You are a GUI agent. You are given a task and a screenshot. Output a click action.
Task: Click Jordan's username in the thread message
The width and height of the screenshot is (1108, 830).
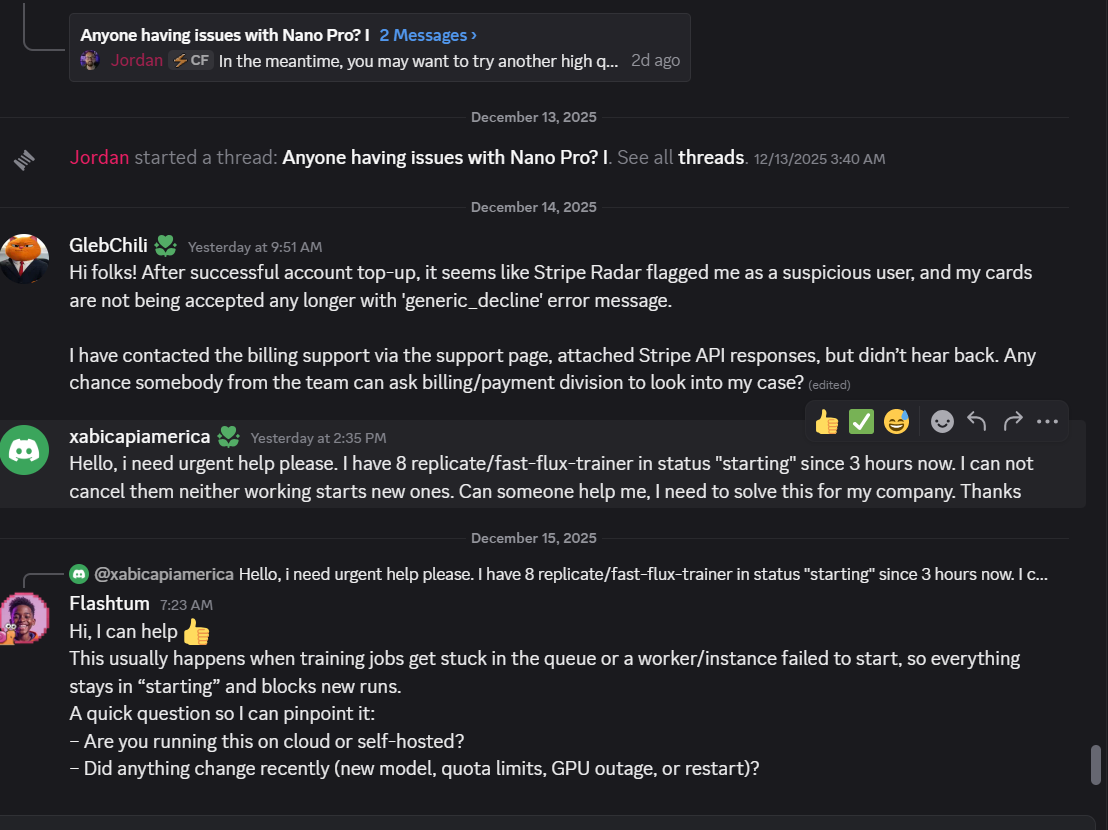click(98, 157)
